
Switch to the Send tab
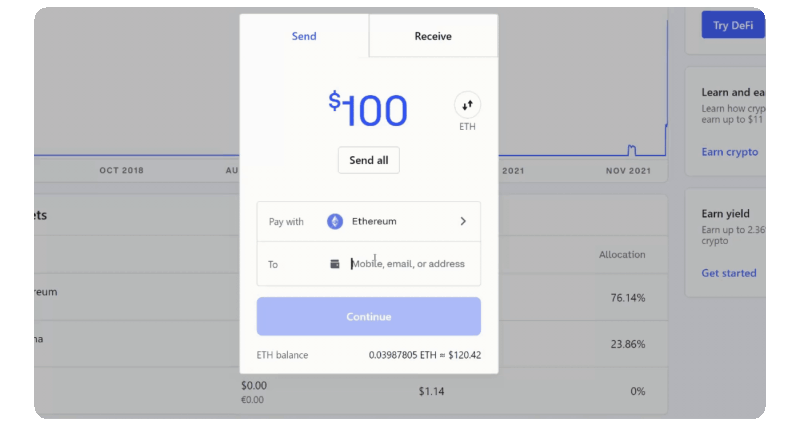point(304,36)
